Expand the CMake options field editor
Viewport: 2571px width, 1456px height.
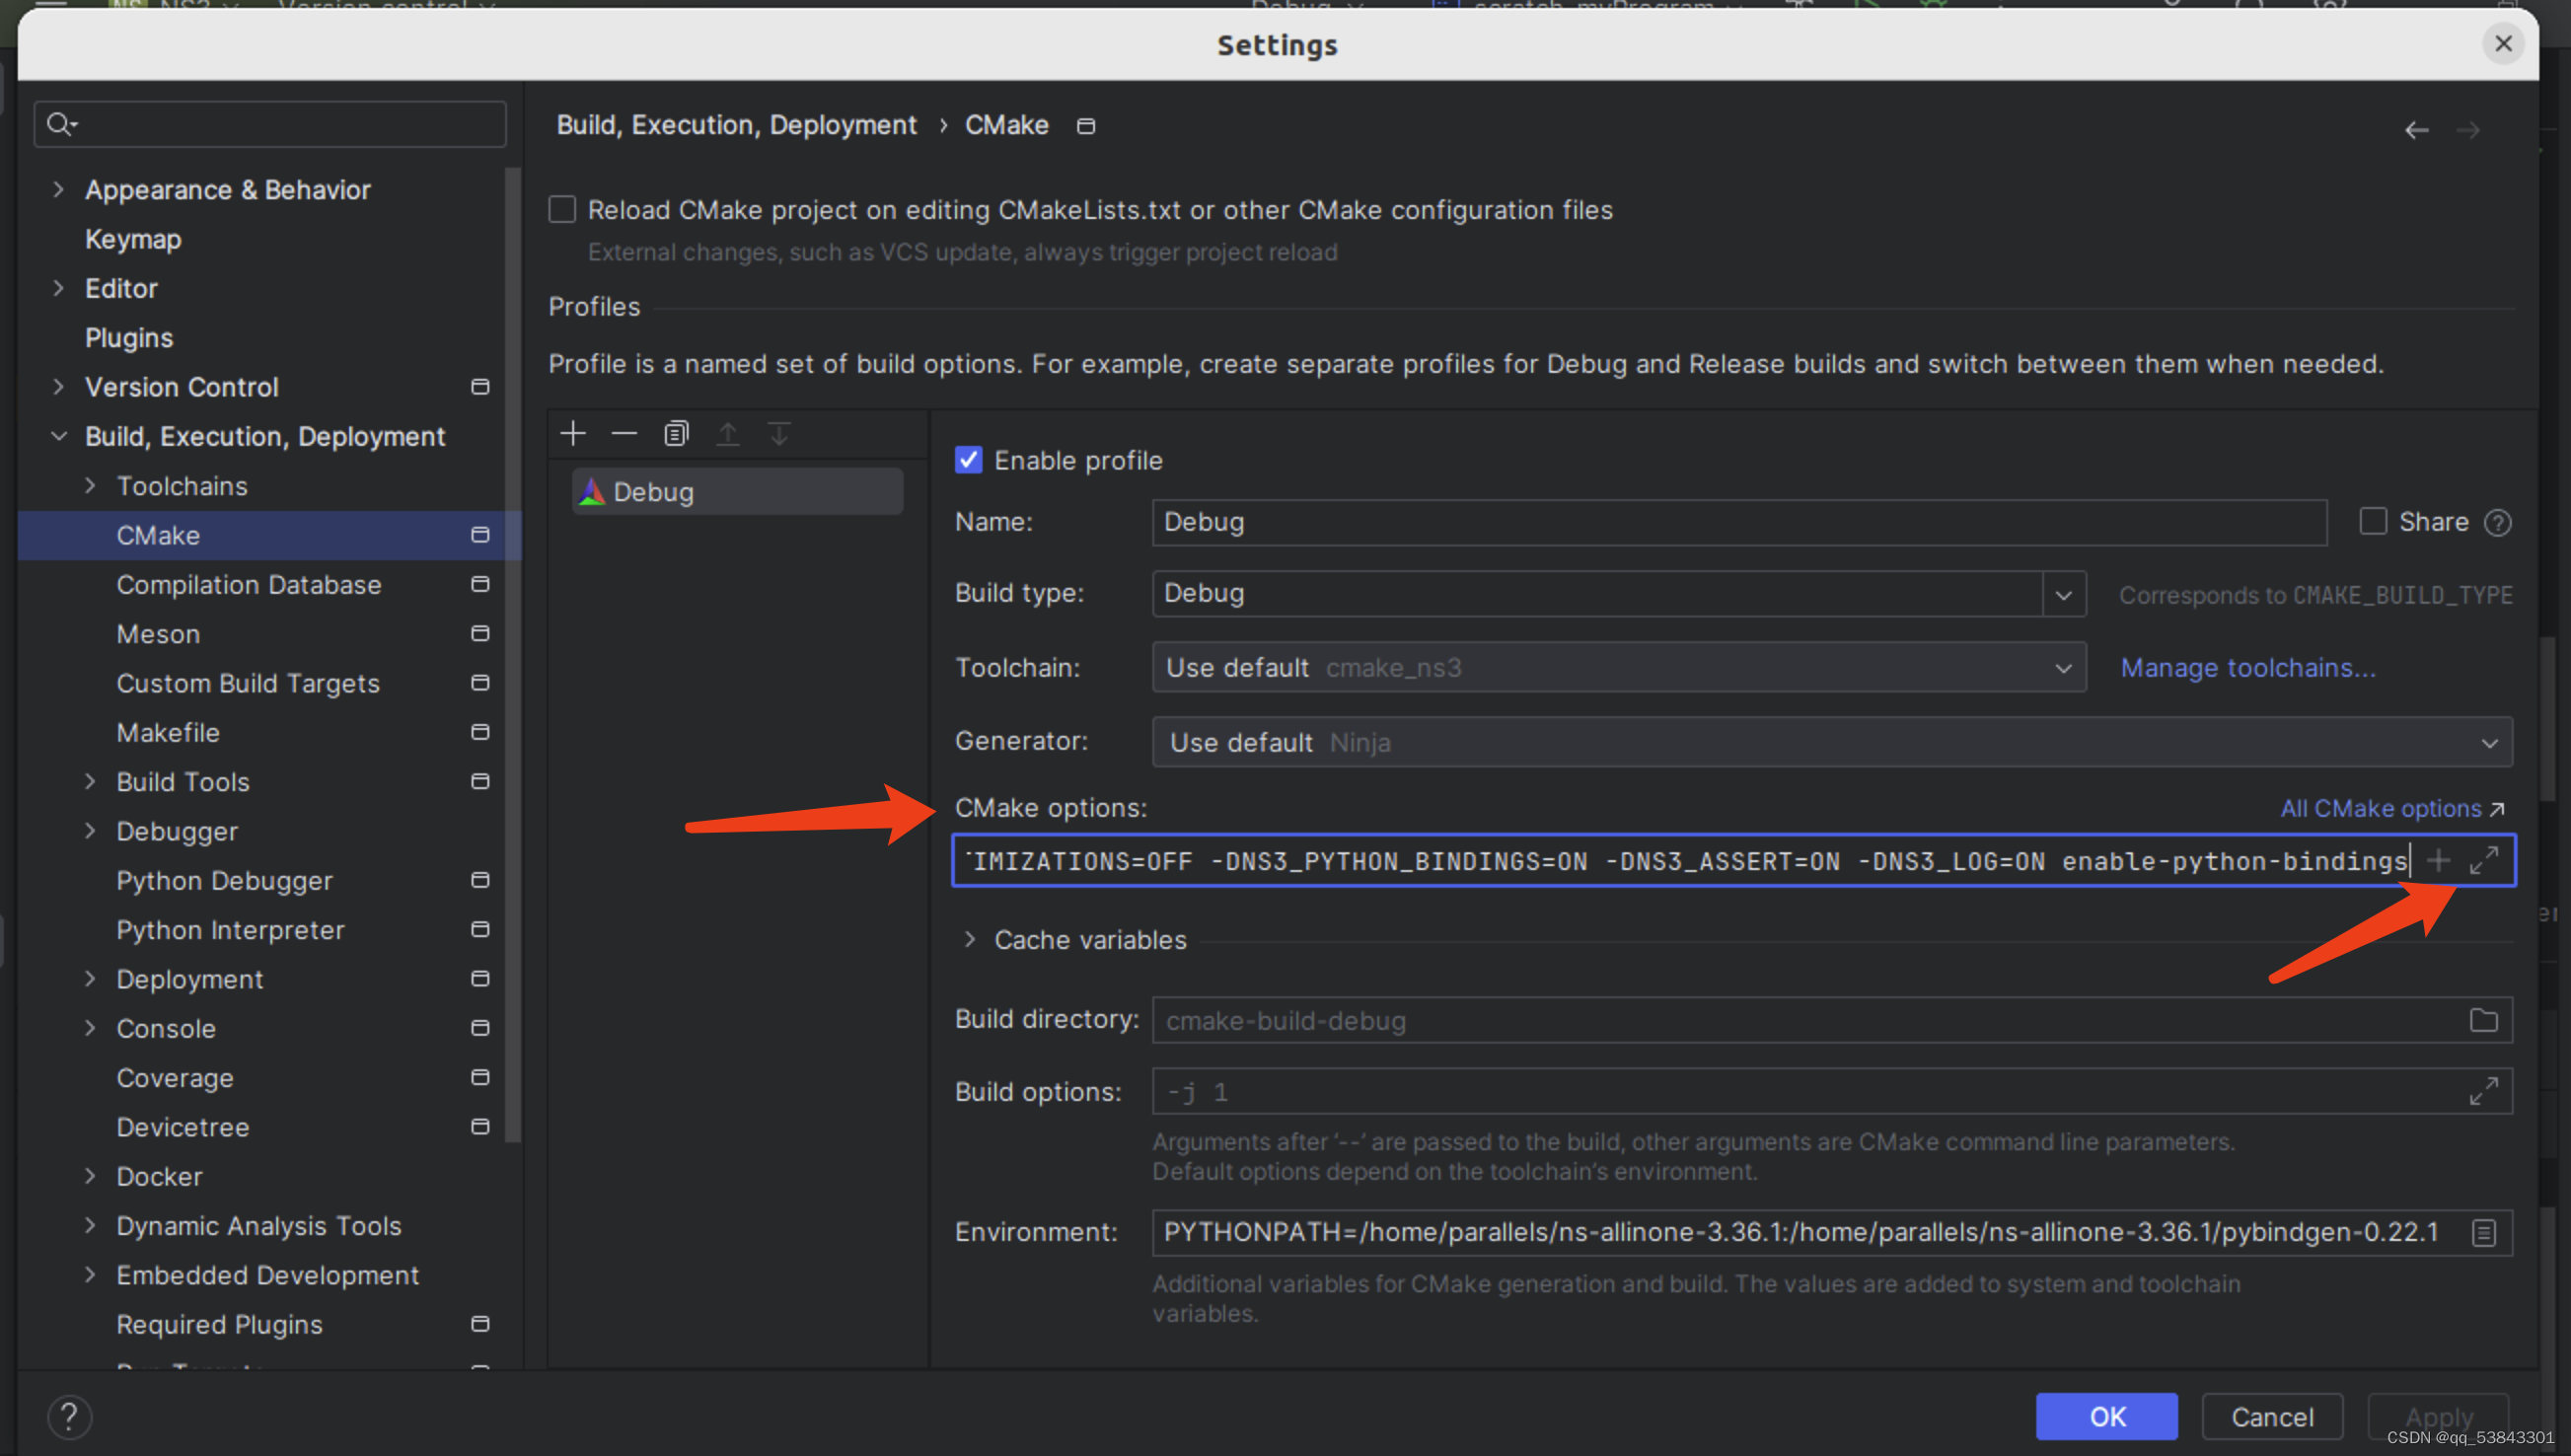pos(2484,861)
